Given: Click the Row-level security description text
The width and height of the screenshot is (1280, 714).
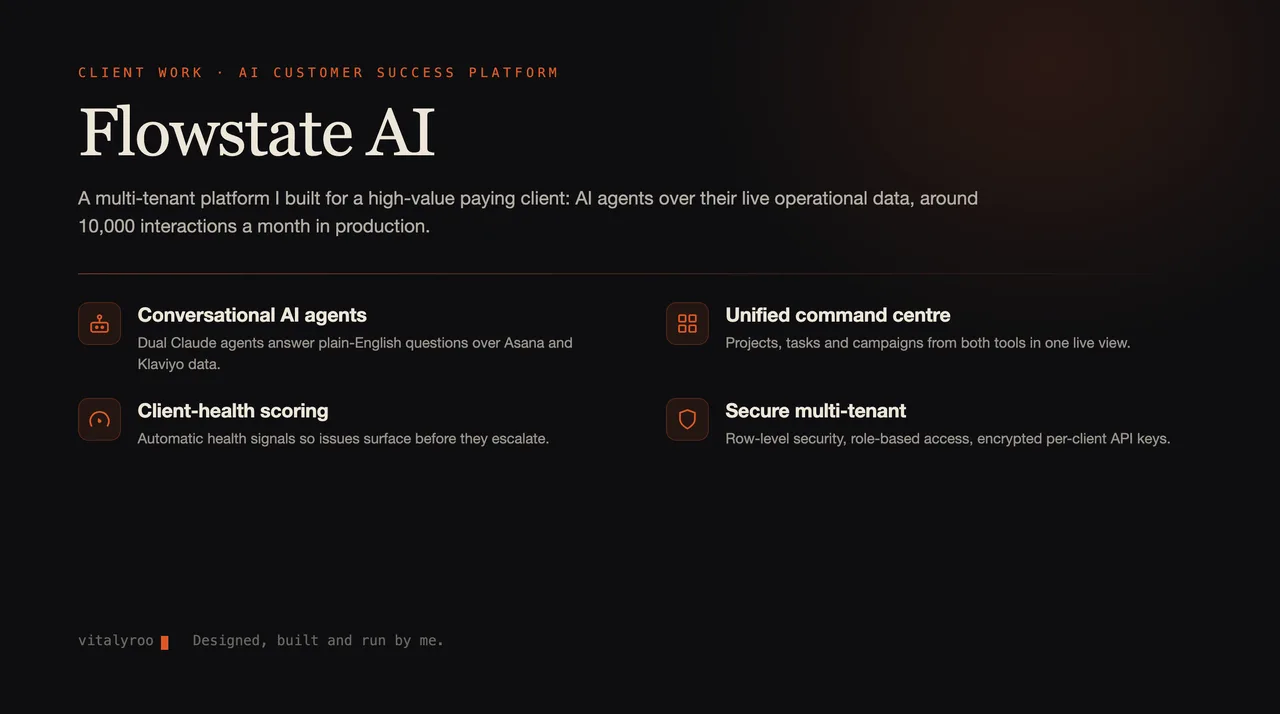Looking at the screenshot, I should point(948,439).
